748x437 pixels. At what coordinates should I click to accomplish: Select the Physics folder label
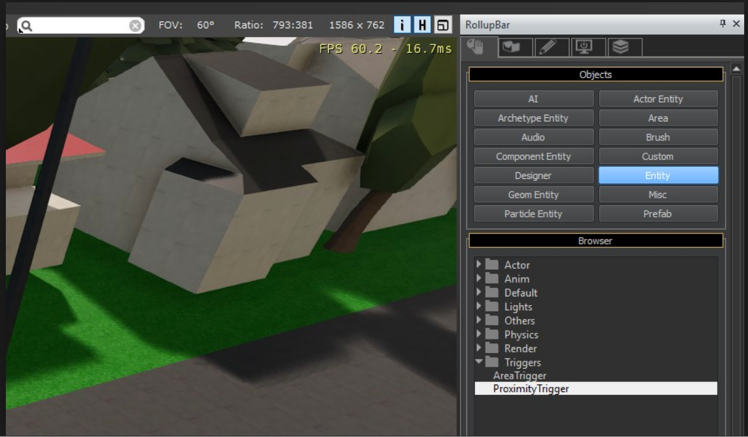click(521, 334)
